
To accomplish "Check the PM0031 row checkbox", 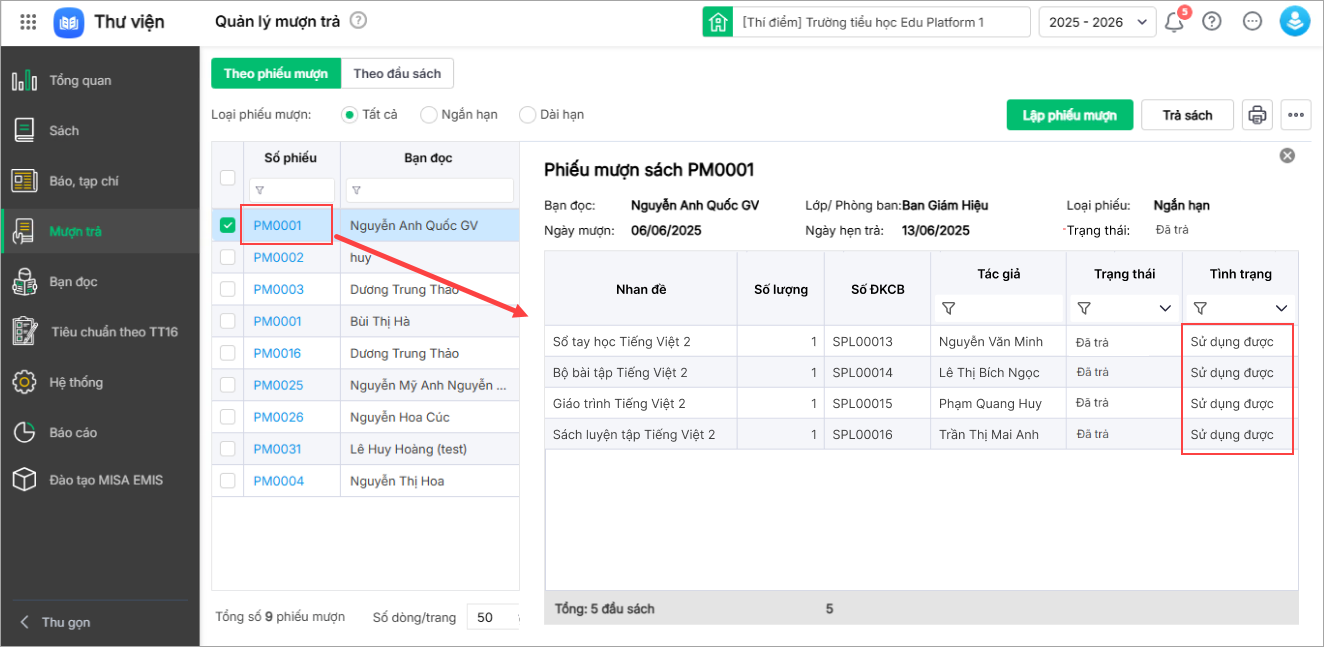I will click(x=227, y=449).
